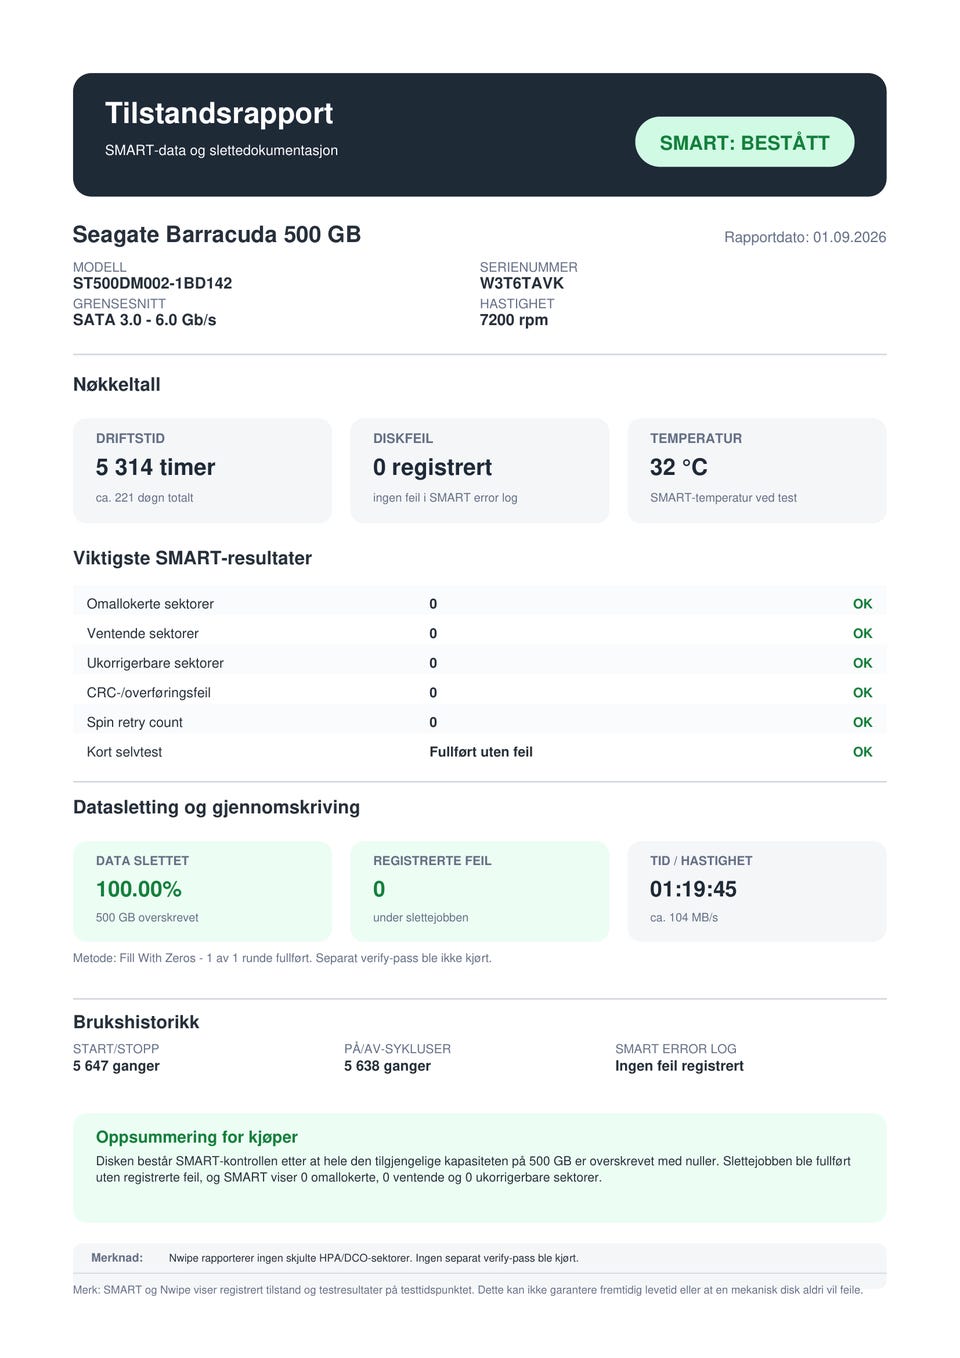Select the Ukorrigerbare sektorer row
The height and width of the screenshot is (1358, 960).
tap(480, 663)
